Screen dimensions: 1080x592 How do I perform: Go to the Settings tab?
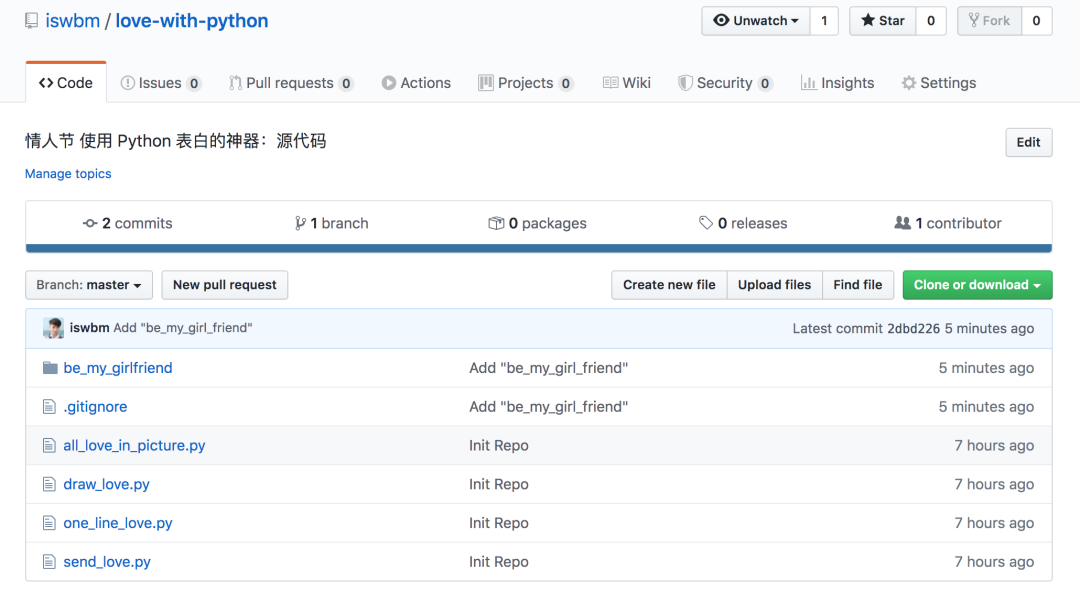939,83
